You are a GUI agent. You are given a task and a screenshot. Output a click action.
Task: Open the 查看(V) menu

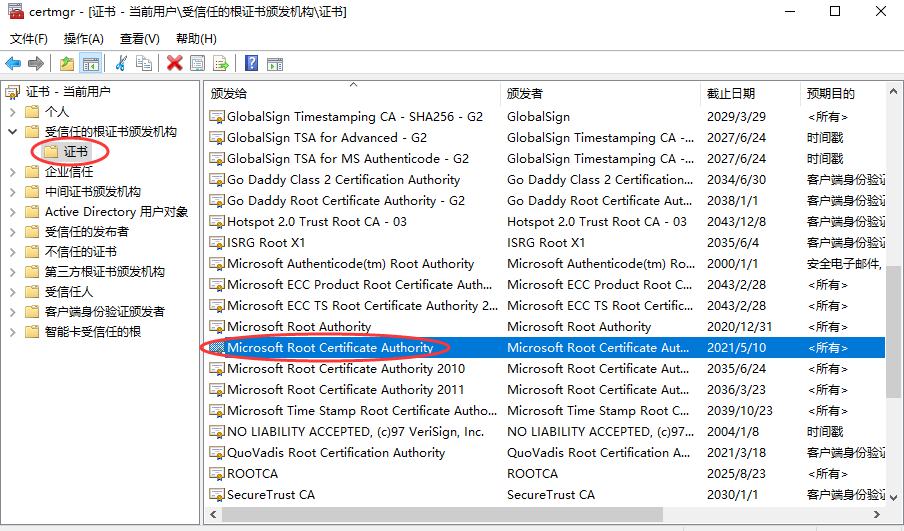140,39
